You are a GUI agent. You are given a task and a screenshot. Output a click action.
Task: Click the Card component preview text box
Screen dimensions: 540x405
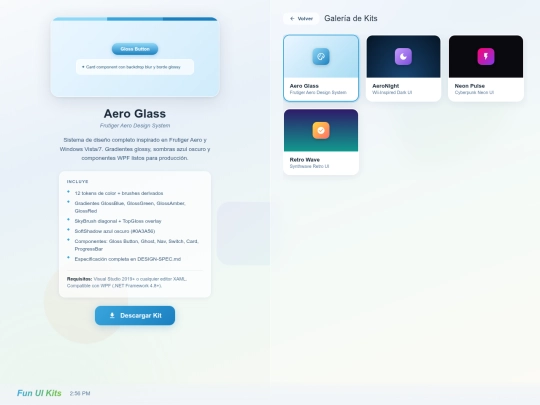[135, 67]
